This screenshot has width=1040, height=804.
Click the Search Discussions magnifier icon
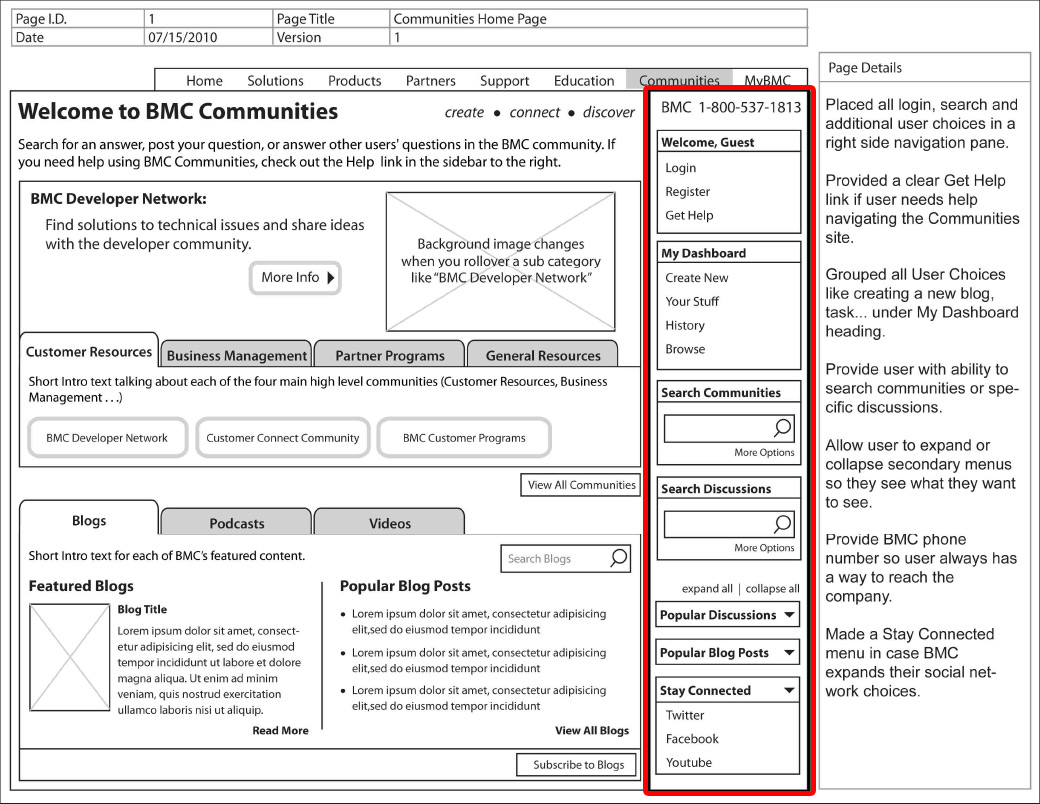coord(782,523)
